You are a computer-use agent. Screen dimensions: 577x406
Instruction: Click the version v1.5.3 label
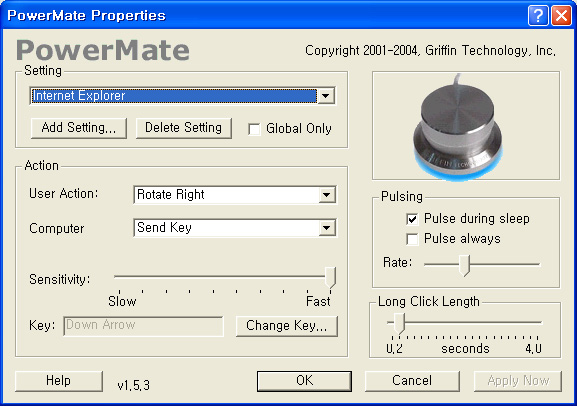coord(134,385)
